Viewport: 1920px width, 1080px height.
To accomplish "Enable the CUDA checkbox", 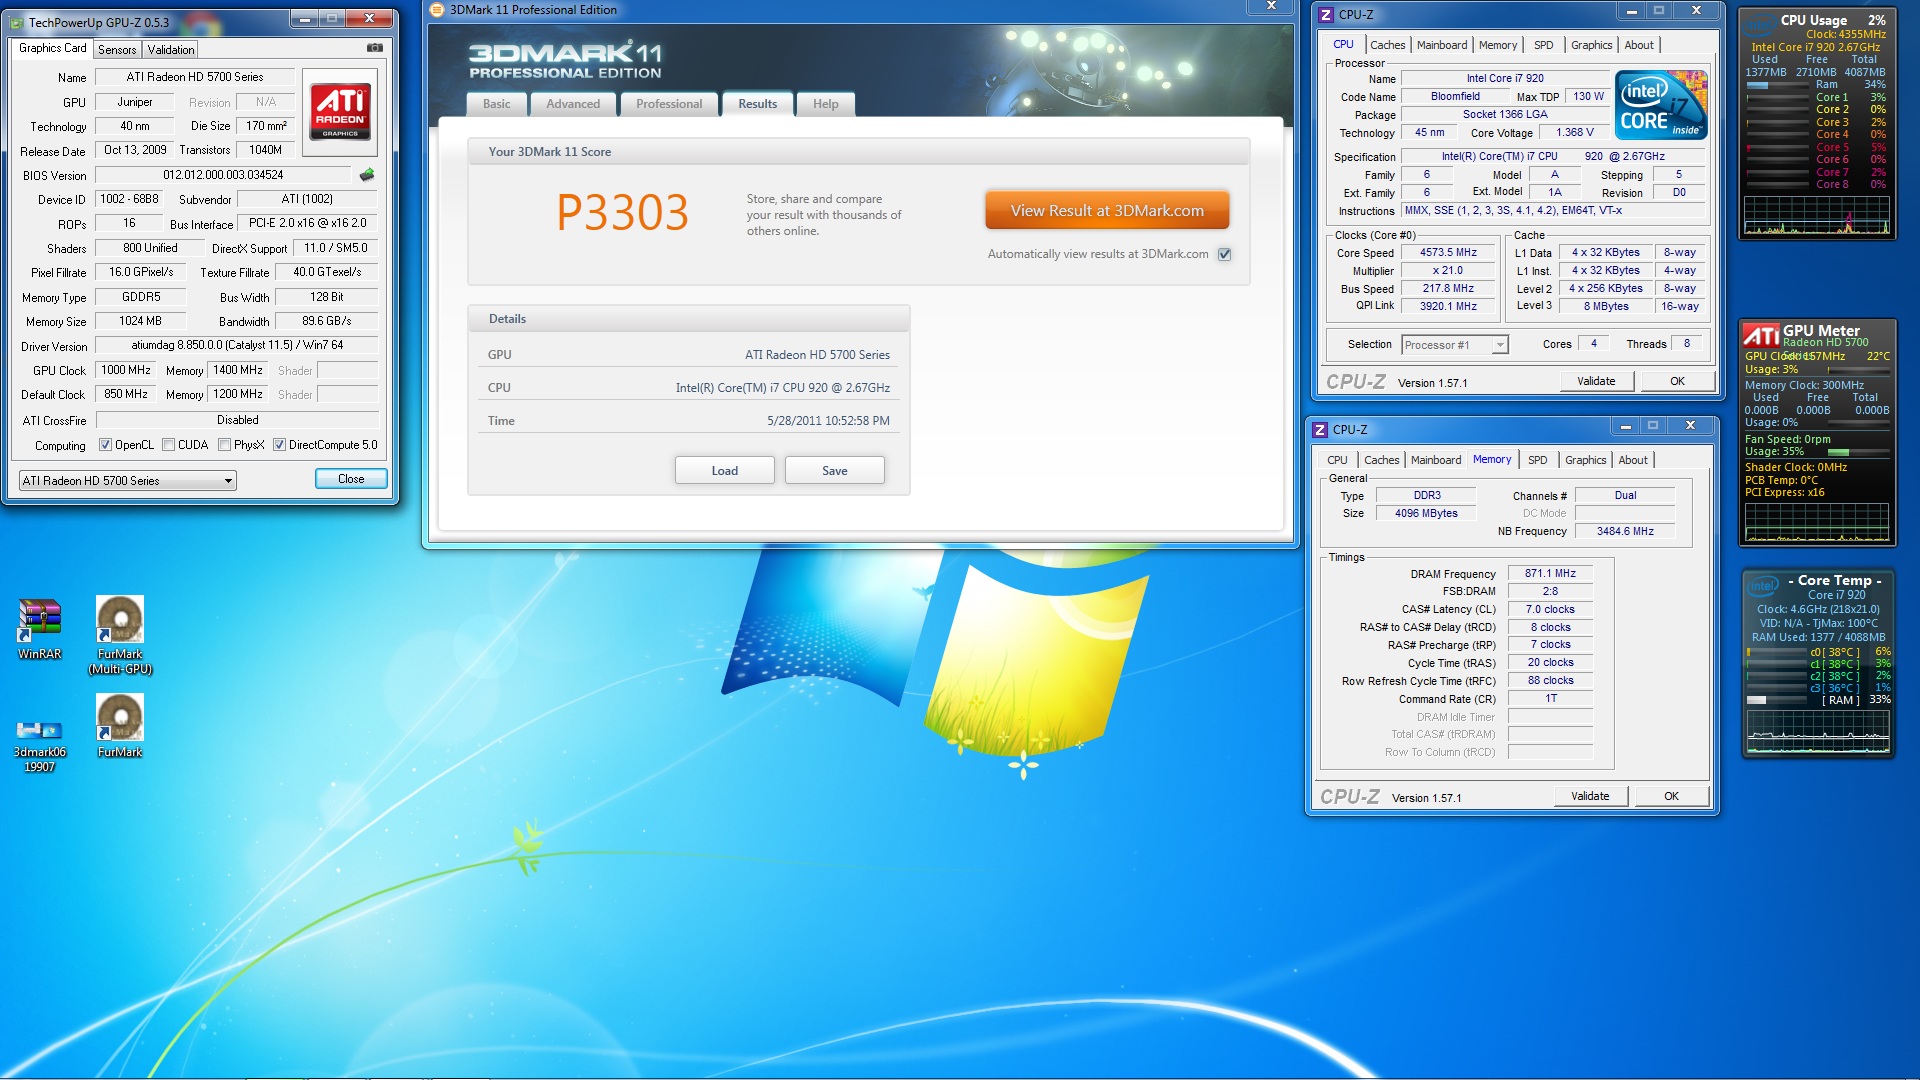I will click(169, 445).
